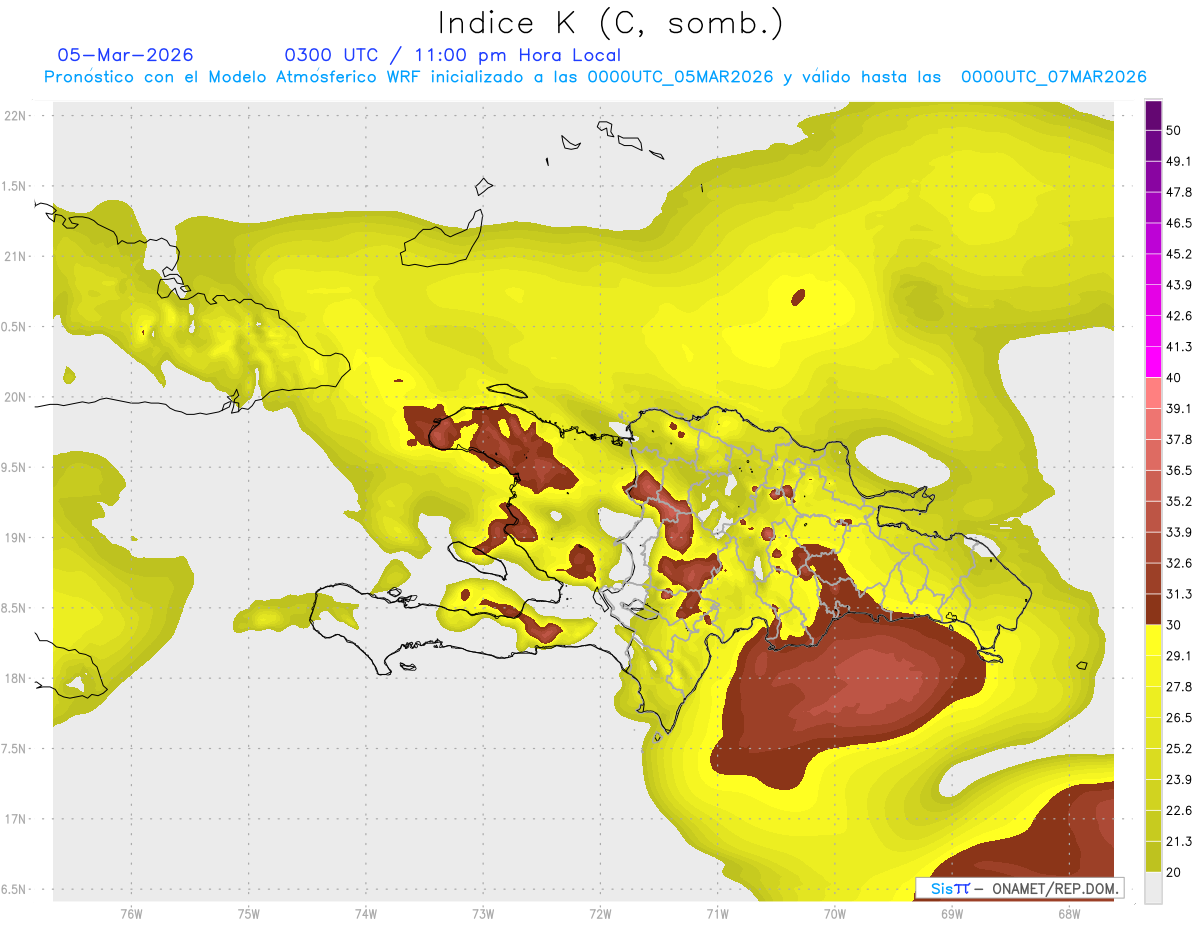Viewport: 1200px width, 927px height.
Task: Click the colorbar label "33.9"
Action: 1179,532
